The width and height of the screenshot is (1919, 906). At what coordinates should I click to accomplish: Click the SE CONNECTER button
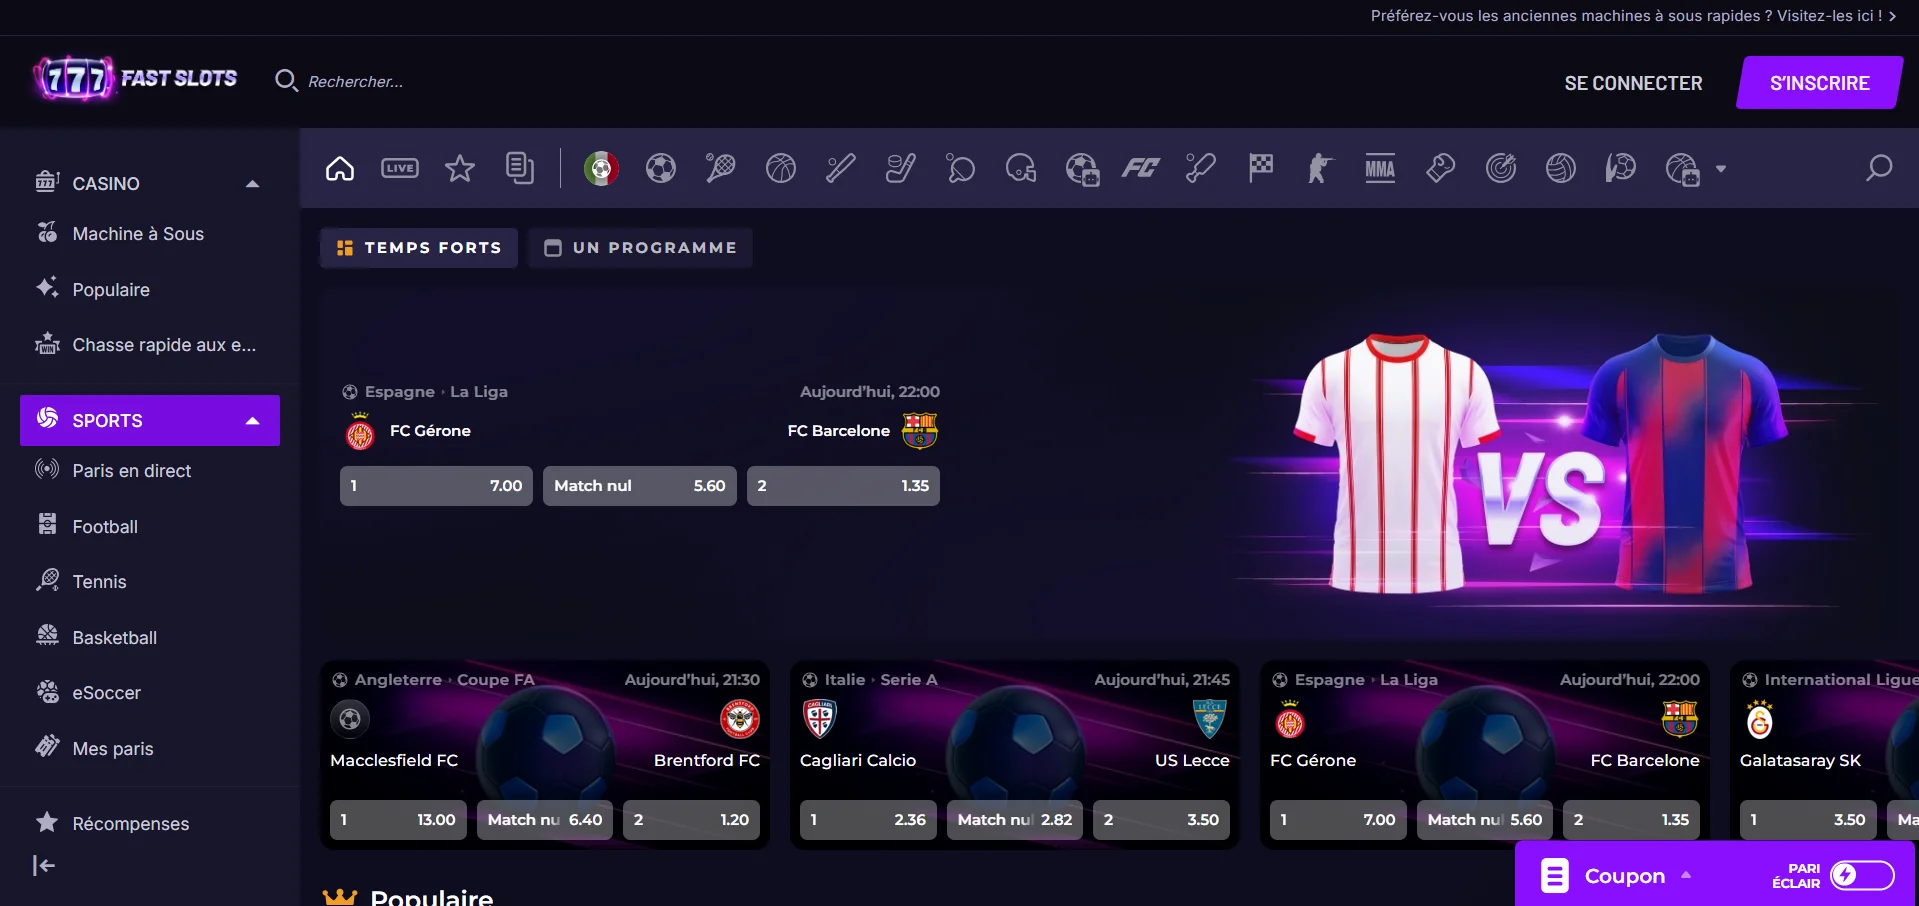point(1633,83)
